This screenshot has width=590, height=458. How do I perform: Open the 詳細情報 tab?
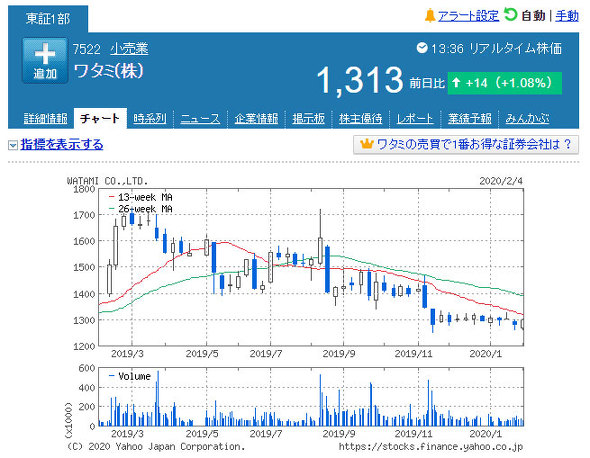46,119
